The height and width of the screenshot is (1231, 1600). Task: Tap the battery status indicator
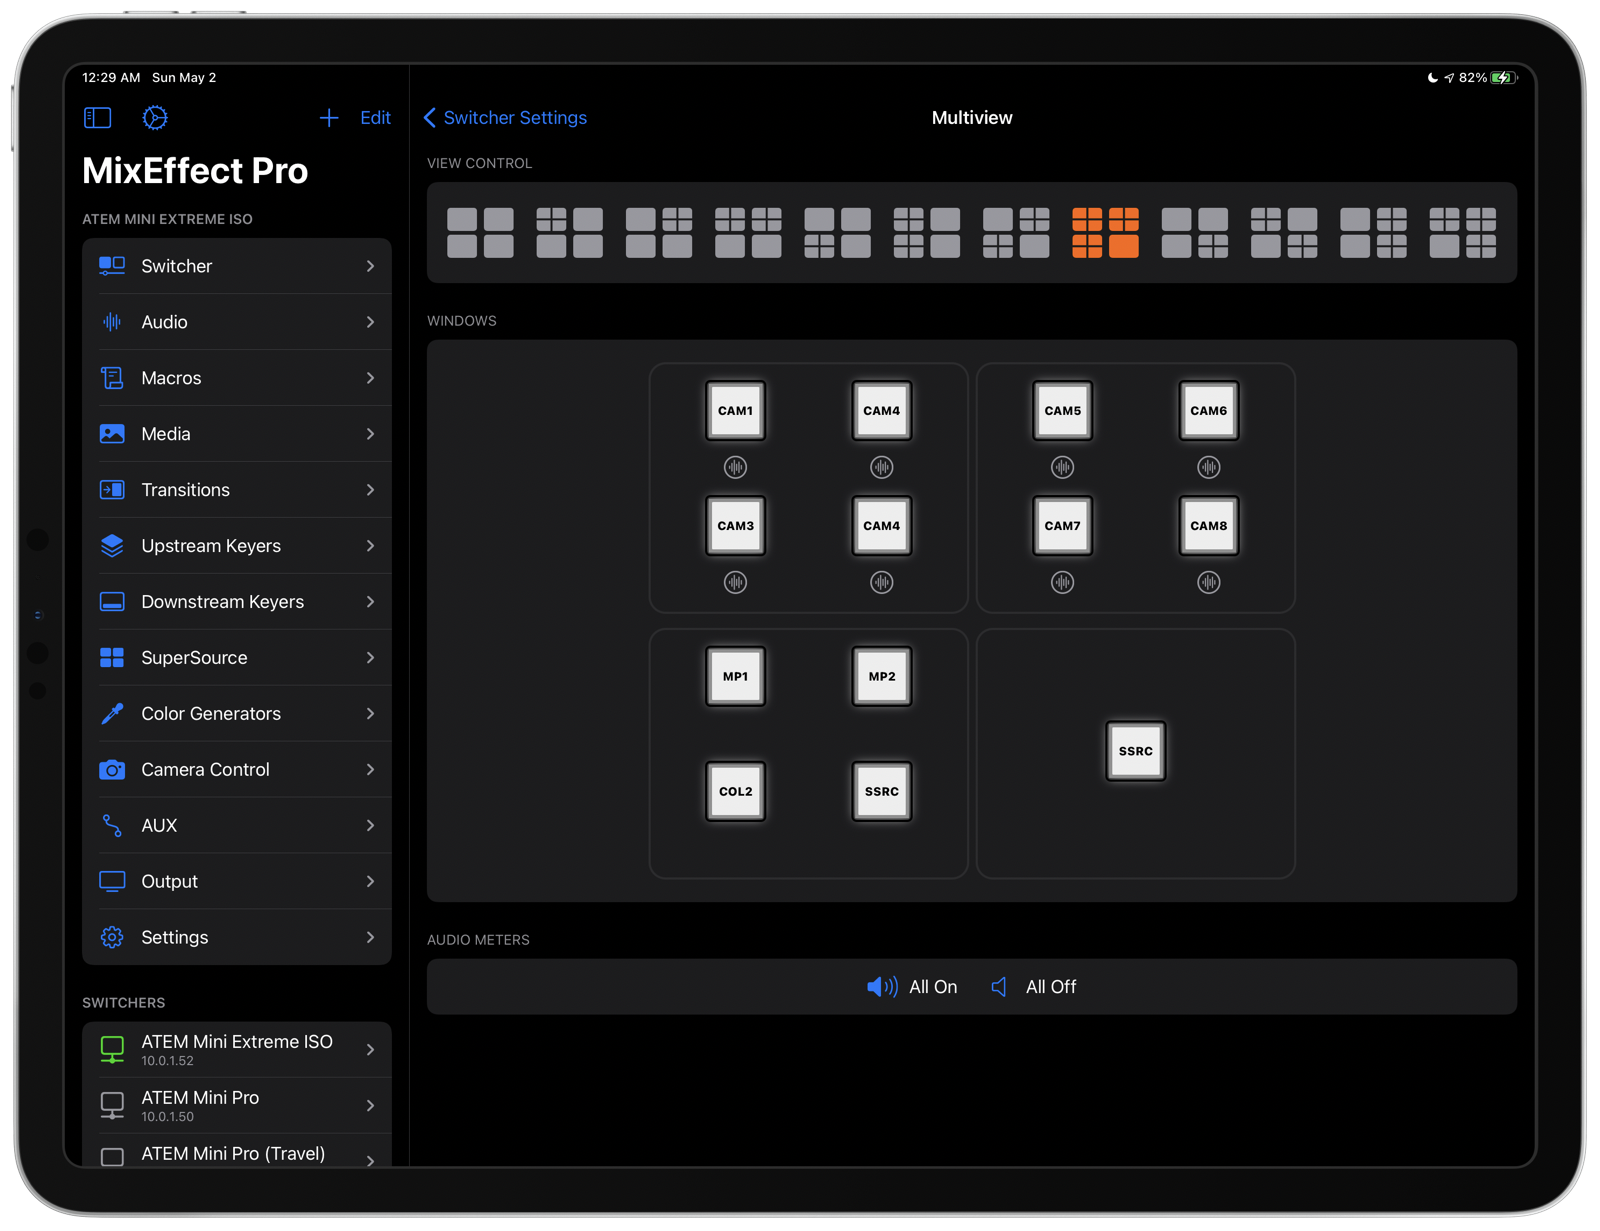pos(1504,78)
